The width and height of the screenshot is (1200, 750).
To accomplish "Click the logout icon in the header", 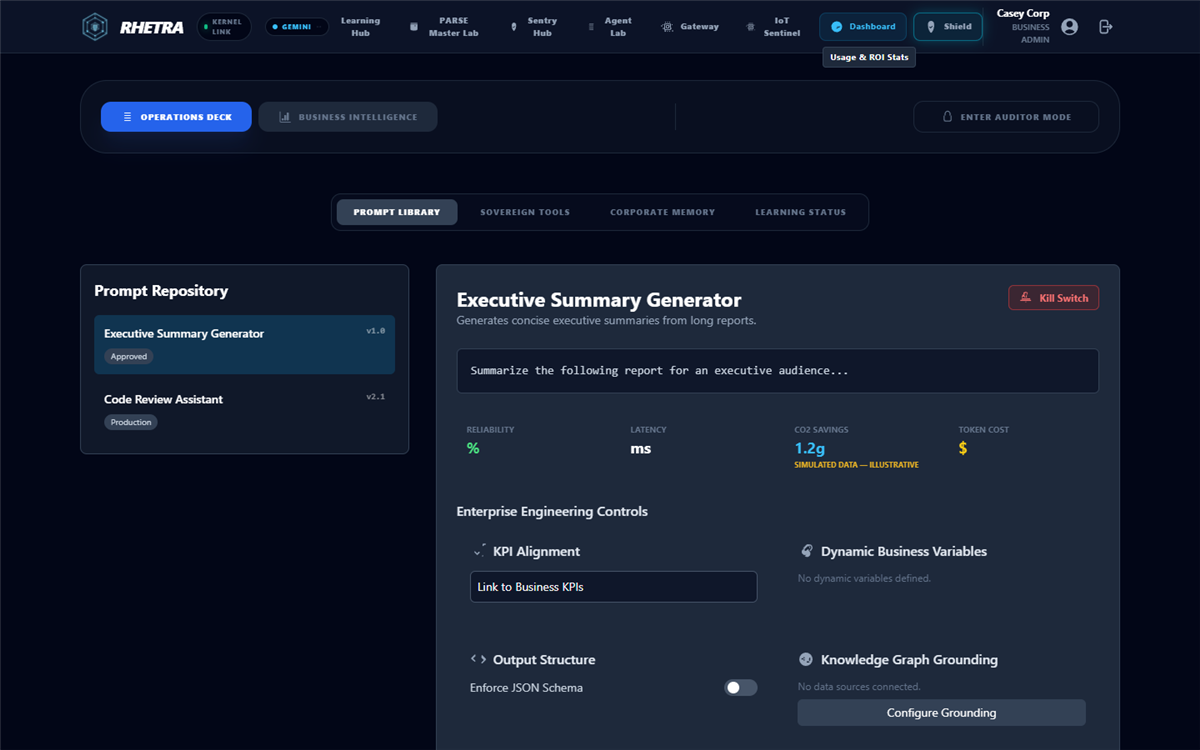I will coord(1106,27).
